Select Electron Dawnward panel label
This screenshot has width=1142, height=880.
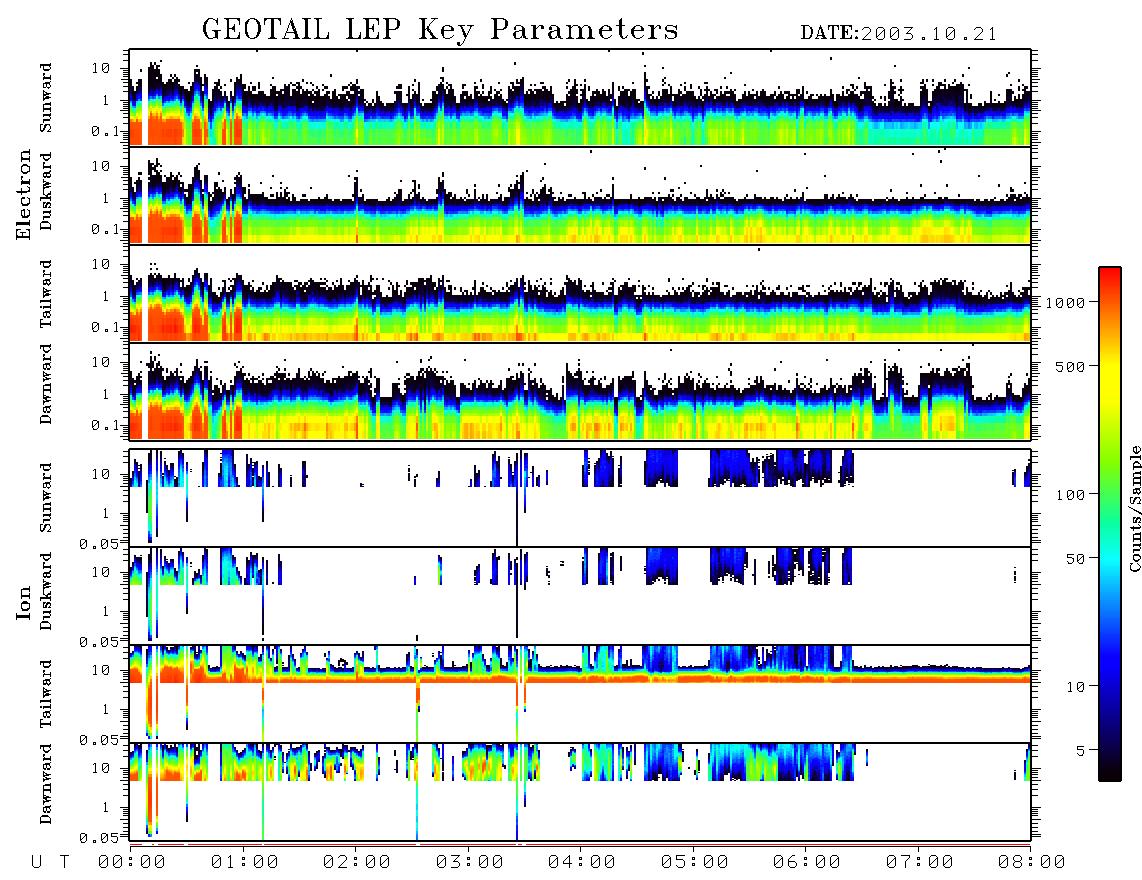click(46, 384)
